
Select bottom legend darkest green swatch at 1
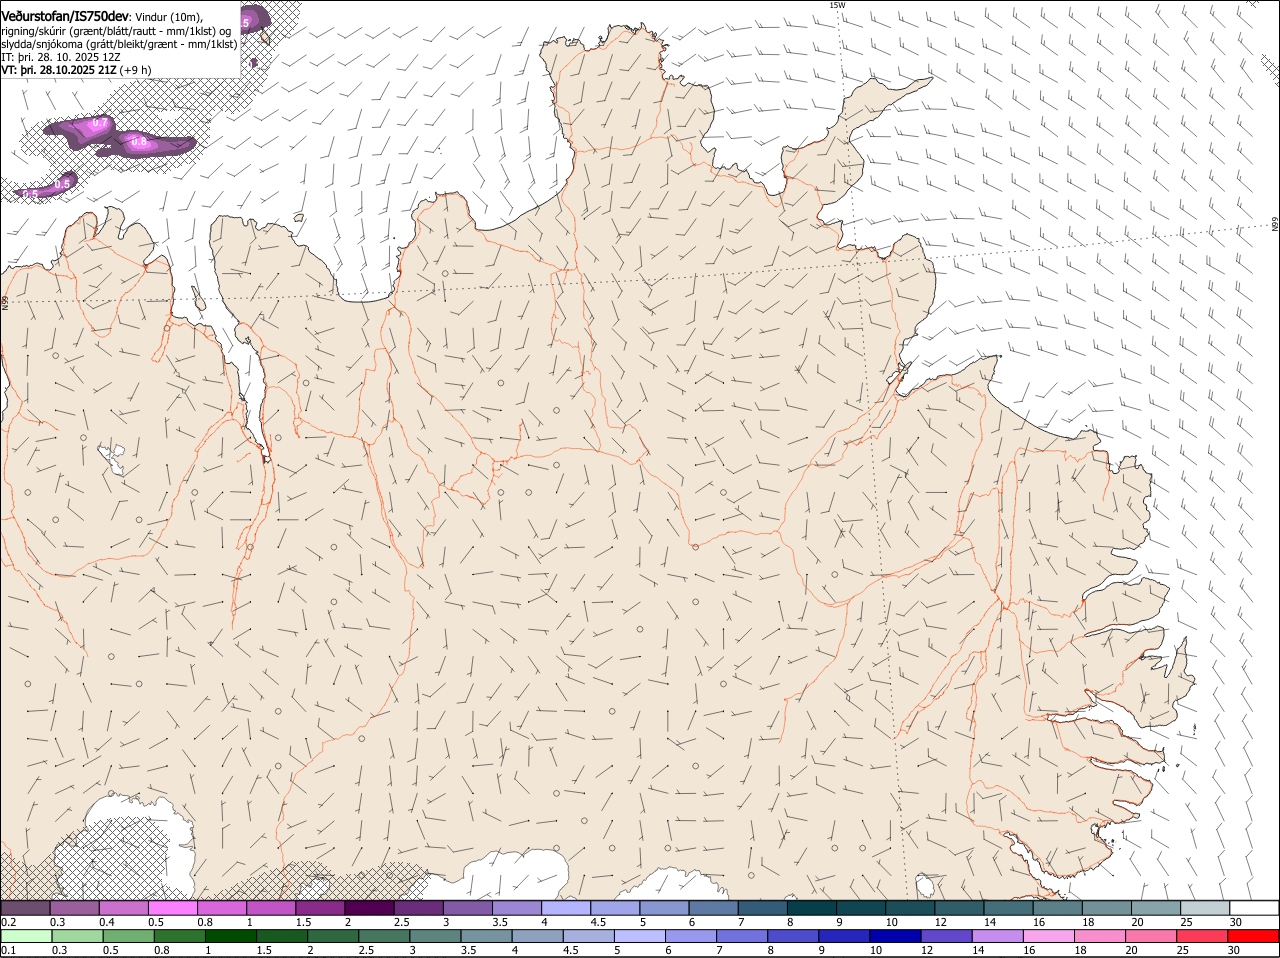click(230, 936)
